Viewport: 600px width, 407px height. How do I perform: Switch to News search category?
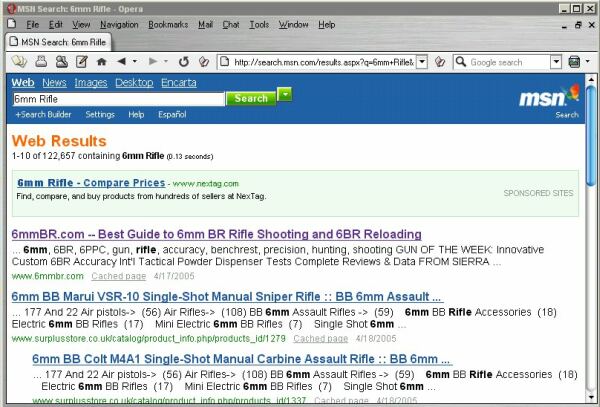click(54, 83)
